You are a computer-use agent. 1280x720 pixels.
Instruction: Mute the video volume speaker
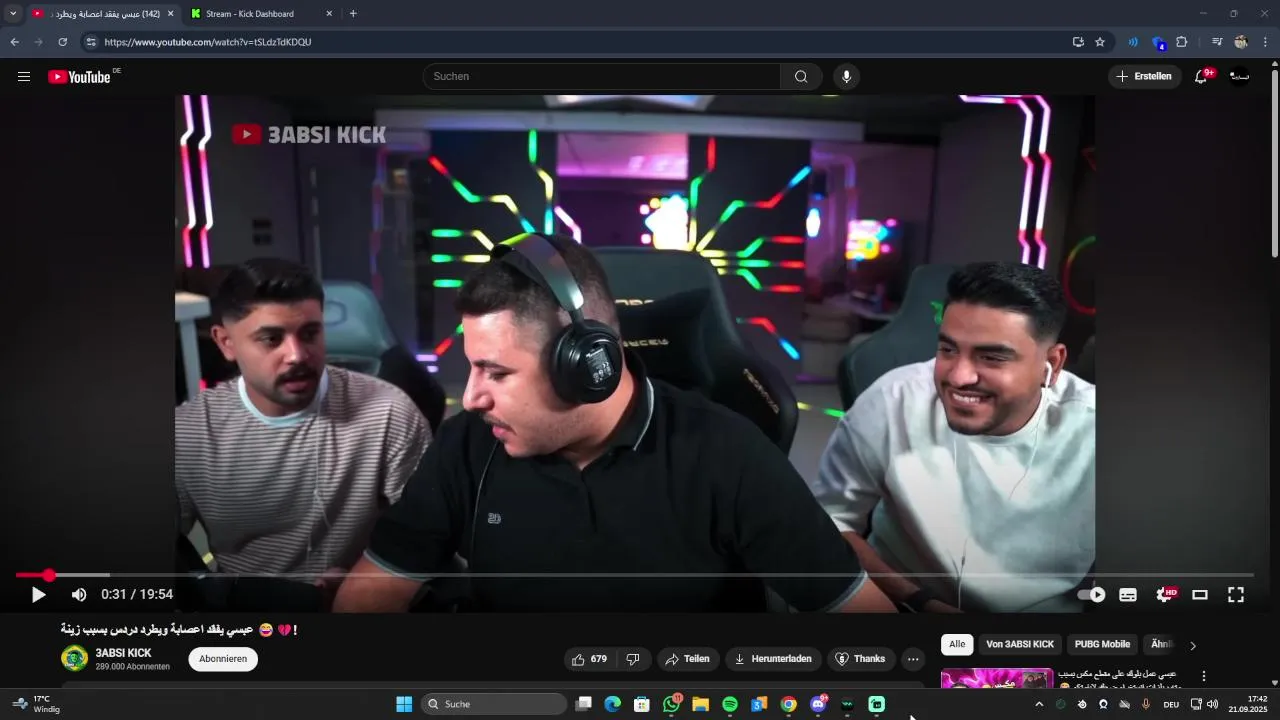coord(79,595)
